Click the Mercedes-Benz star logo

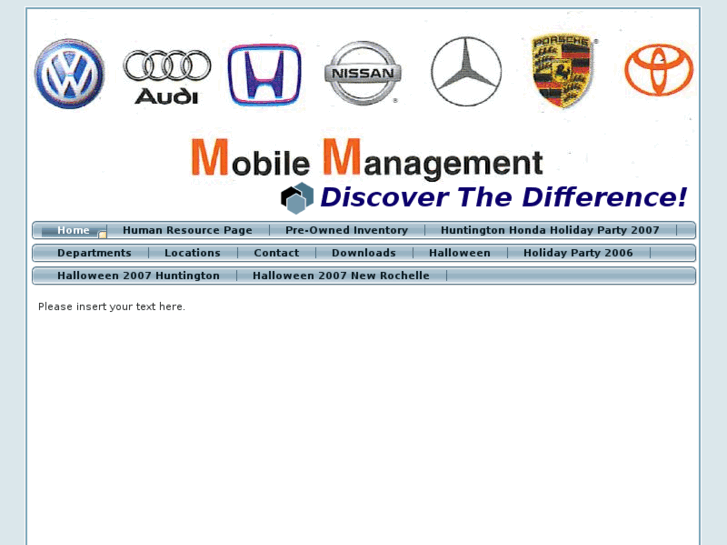466,71
